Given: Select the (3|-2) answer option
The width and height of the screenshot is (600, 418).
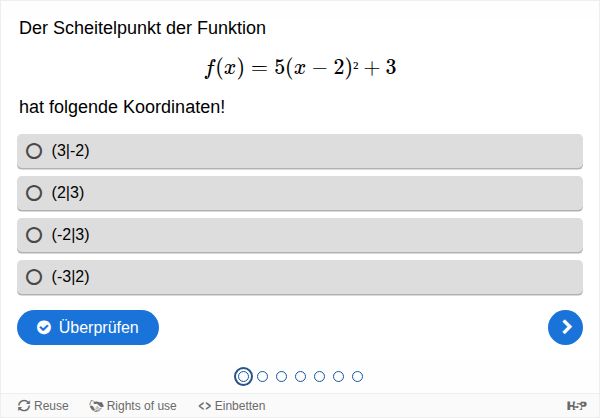Looking at the screenshot, I should tap(34, 151).
